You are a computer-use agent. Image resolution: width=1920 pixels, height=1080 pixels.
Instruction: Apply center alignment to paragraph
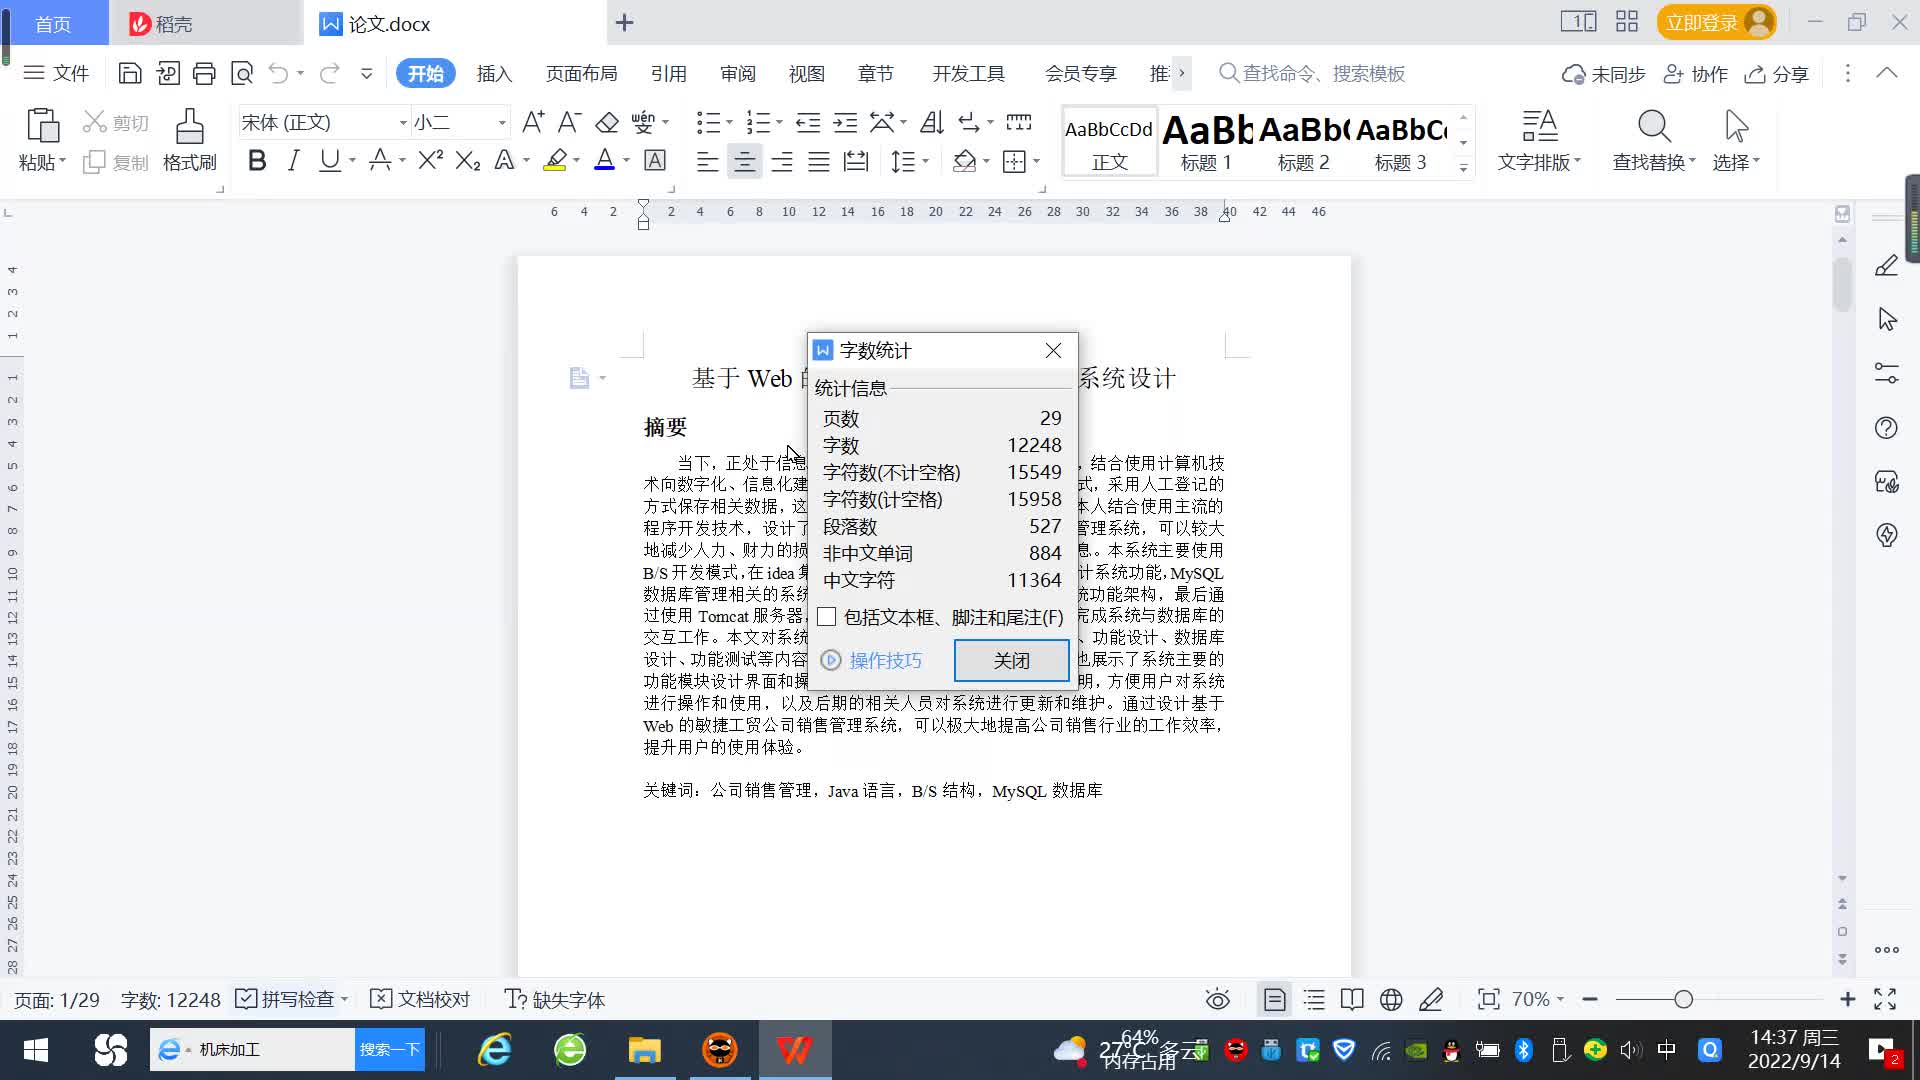(x=744, y=161)
